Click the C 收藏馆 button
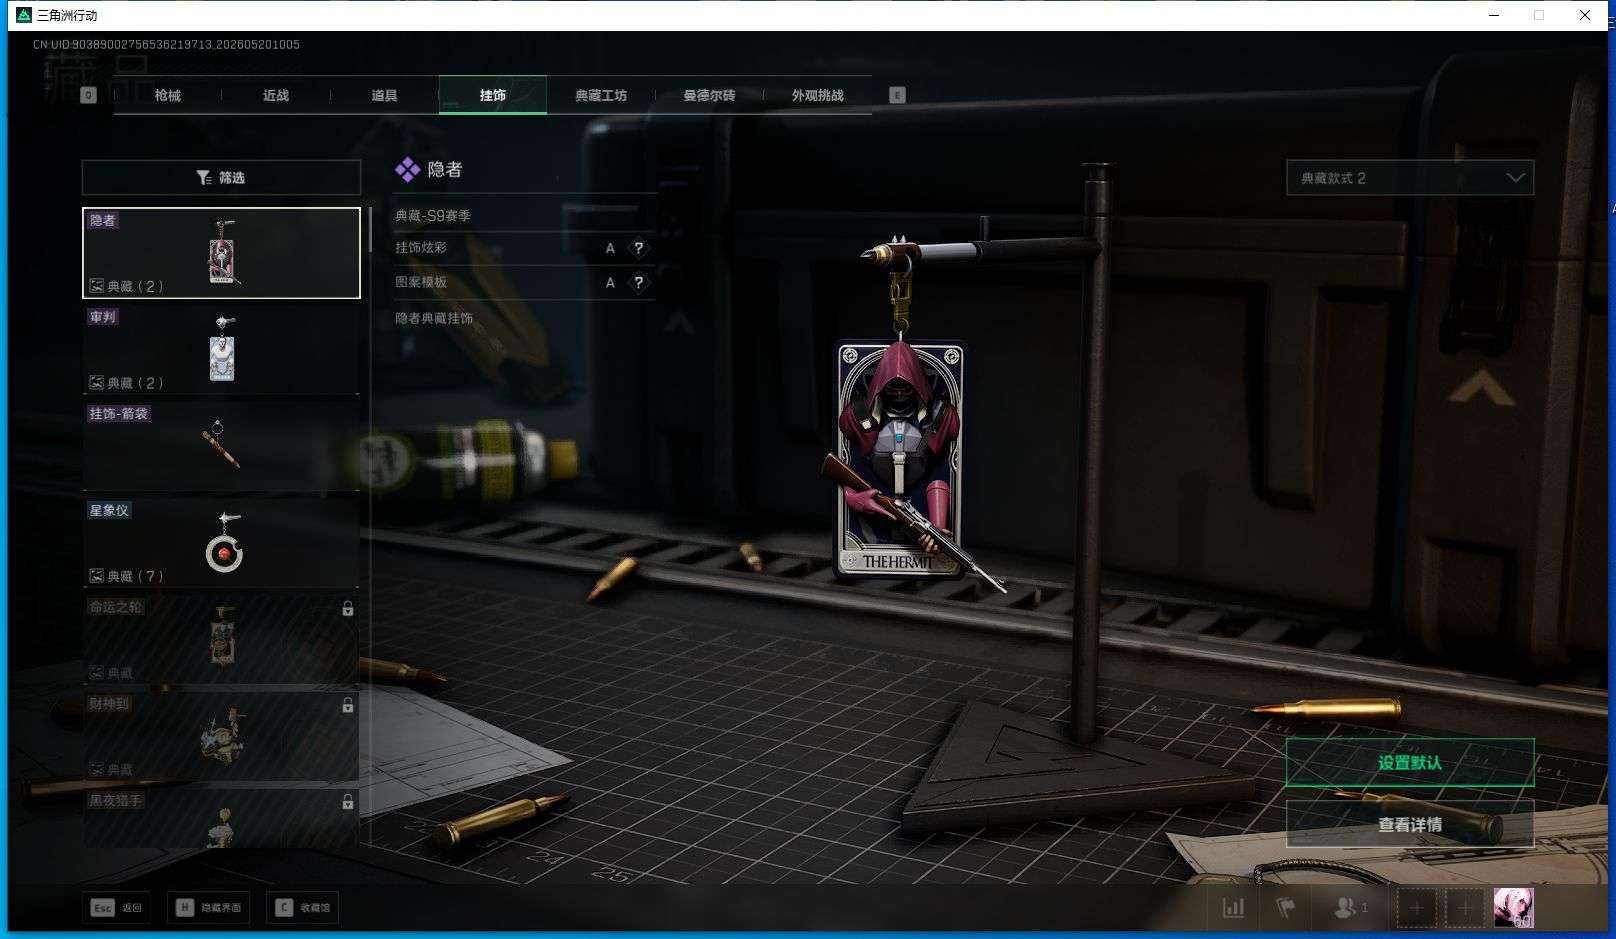1616x939 pixels. [x=304, y=908]
